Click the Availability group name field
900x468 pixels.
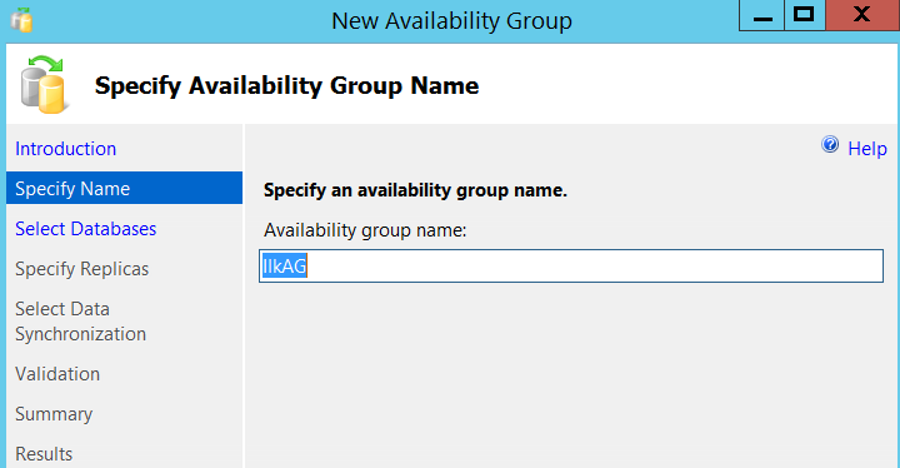[571, 266]
